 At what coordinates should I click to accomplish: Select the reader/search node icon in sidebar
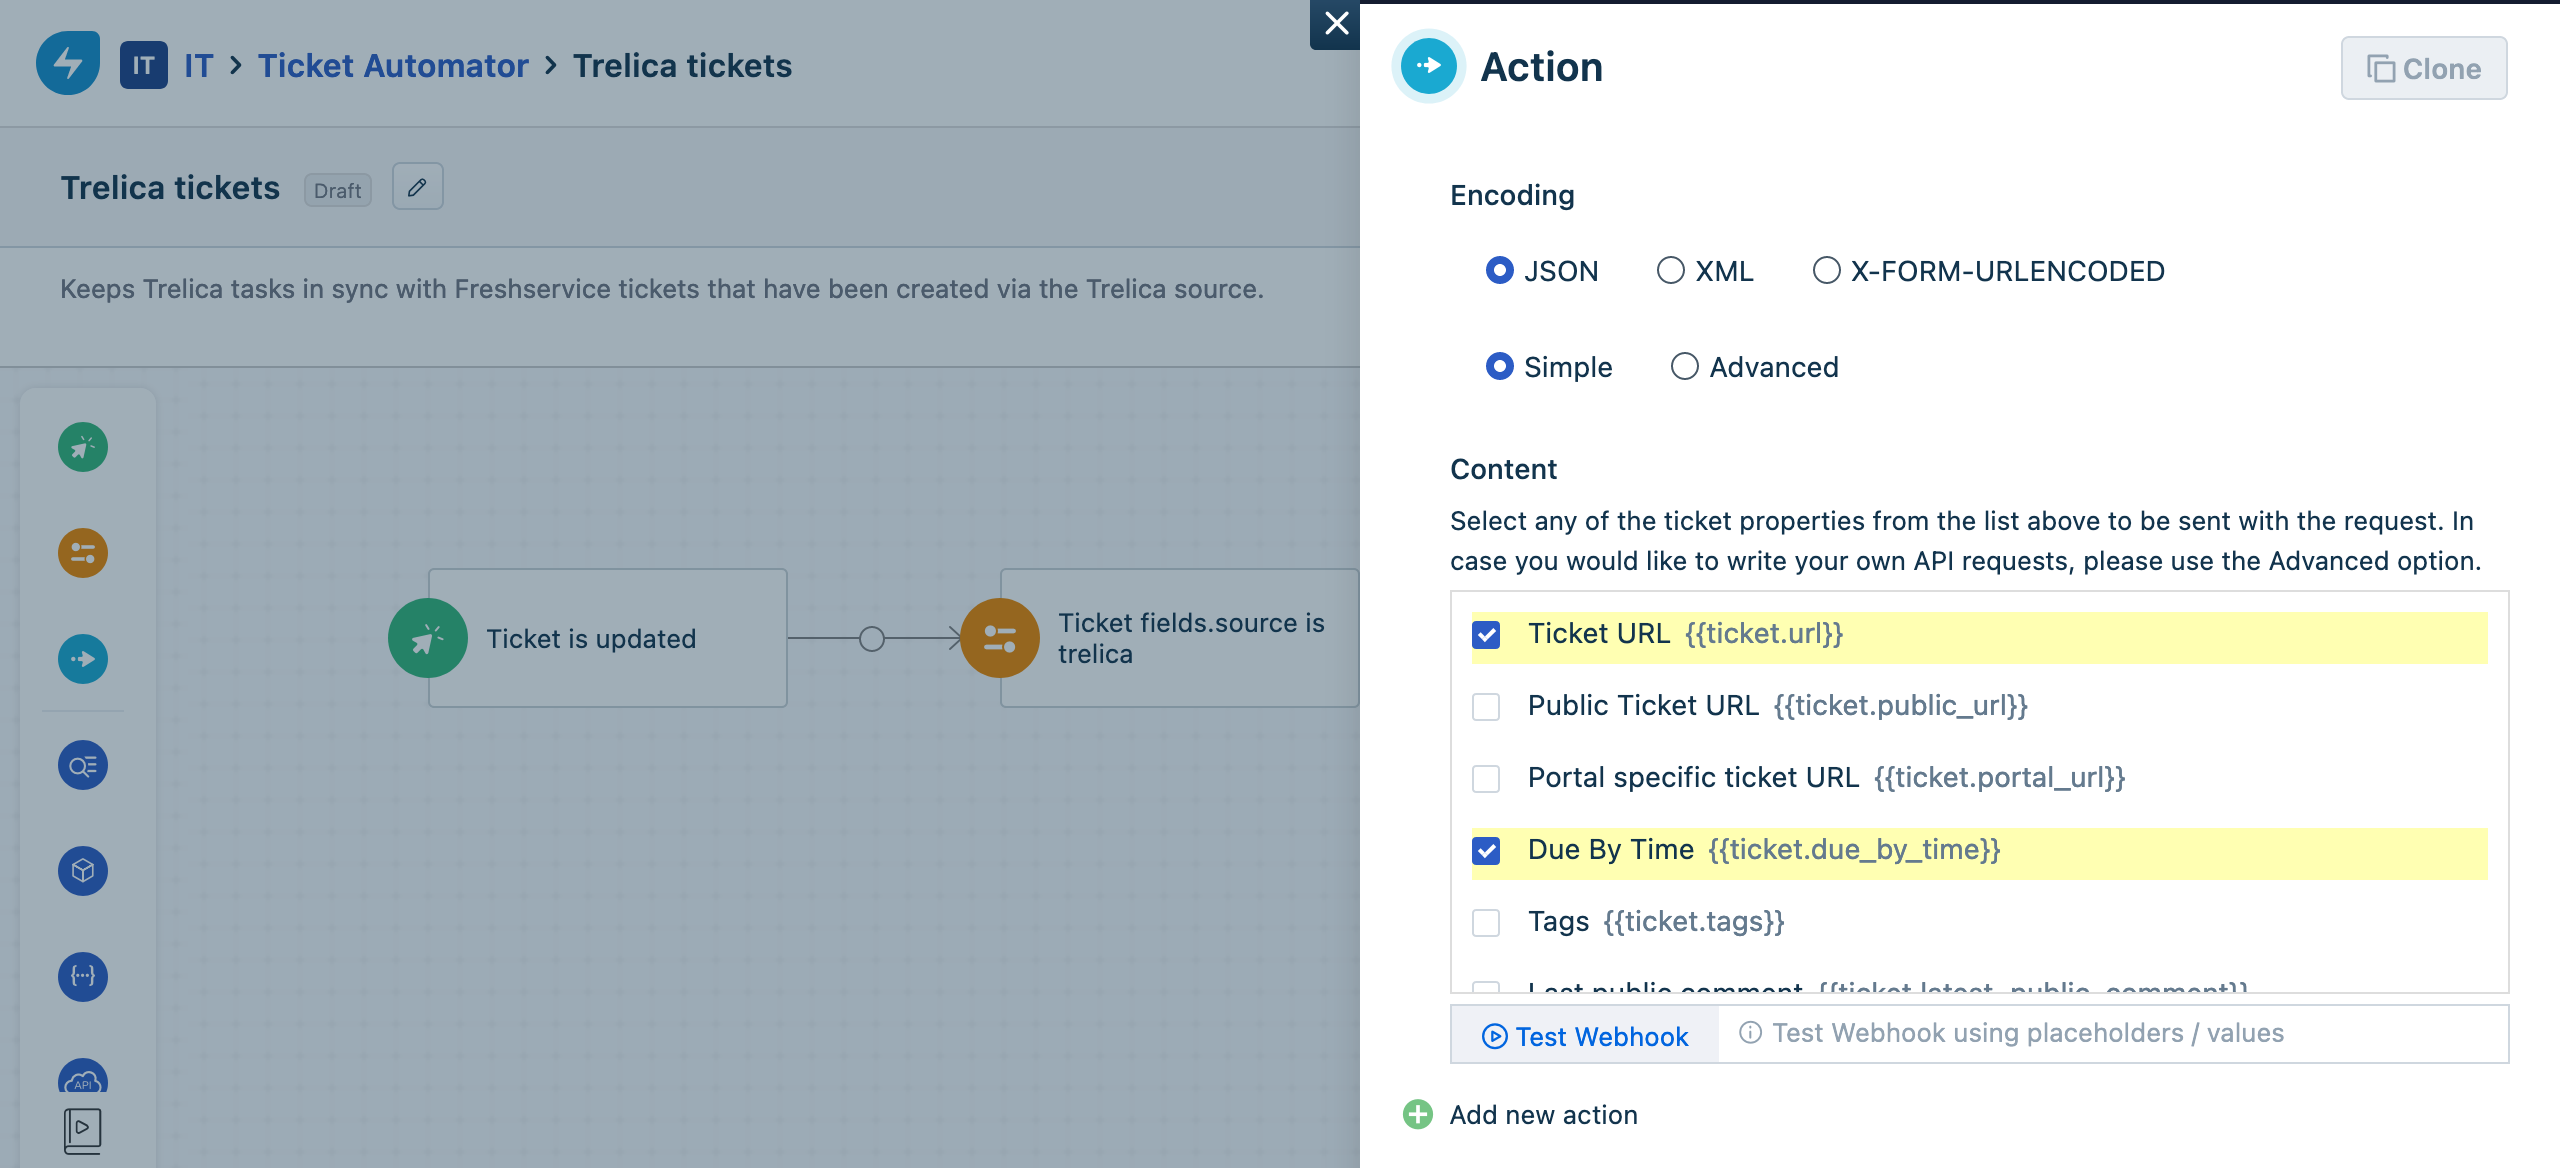point(83,766)
